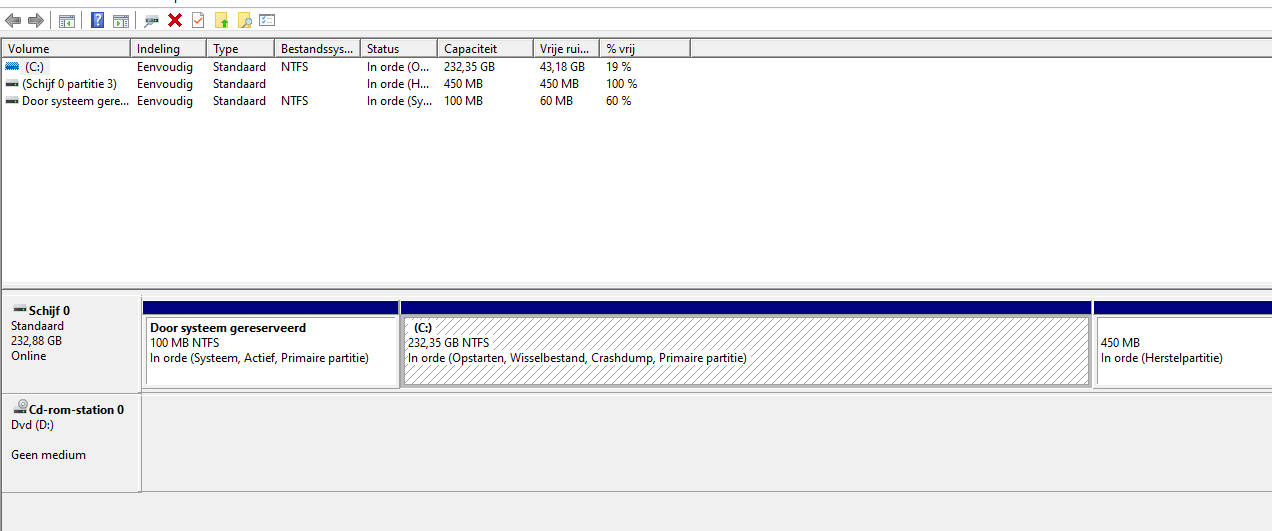Screen dimensions: 1272x531
Task: Click the Cd-rom-station 0 label panel
Action: [71, 442]
